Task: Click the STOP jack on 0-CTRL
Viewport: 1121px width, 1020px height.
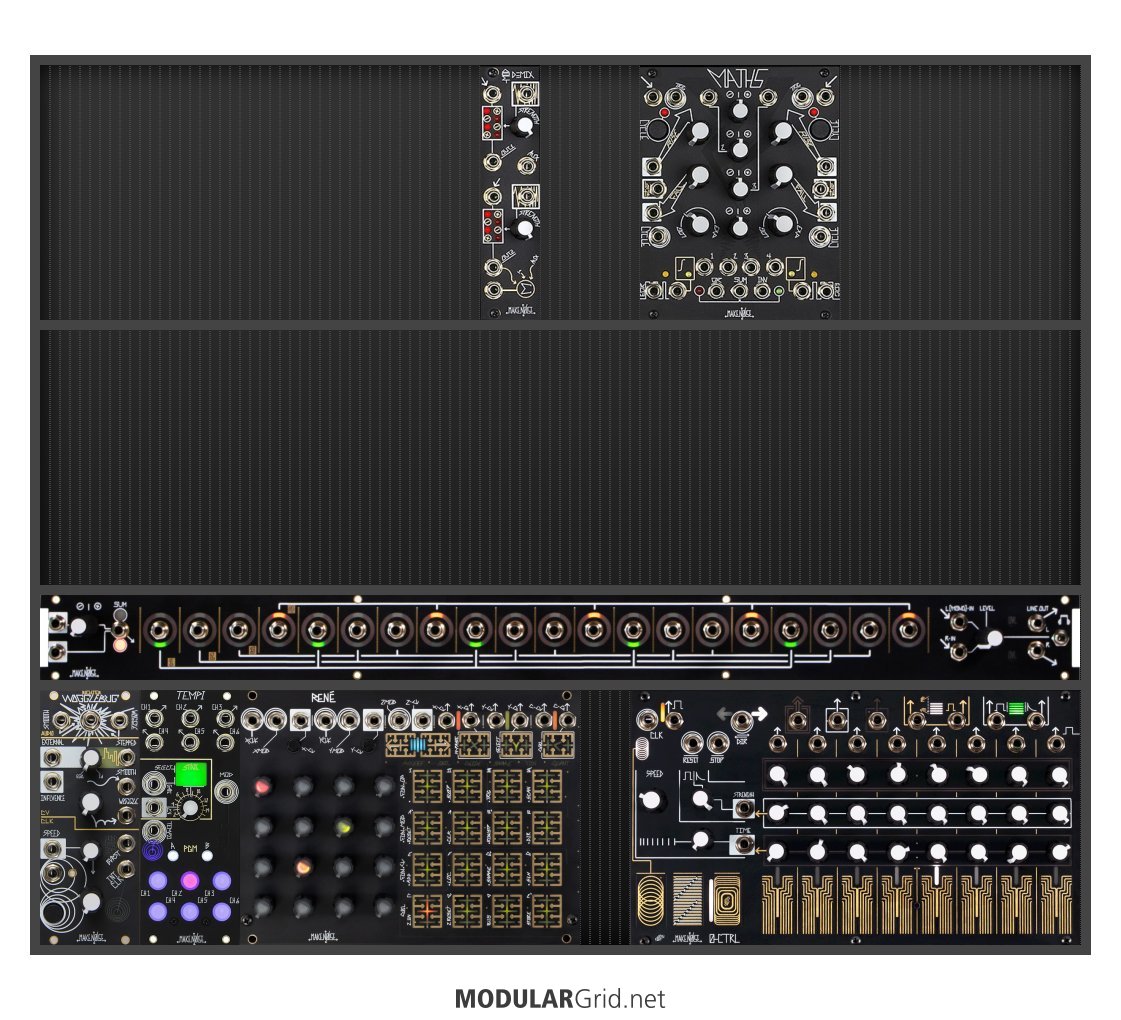Action: (x=717, y=743)
